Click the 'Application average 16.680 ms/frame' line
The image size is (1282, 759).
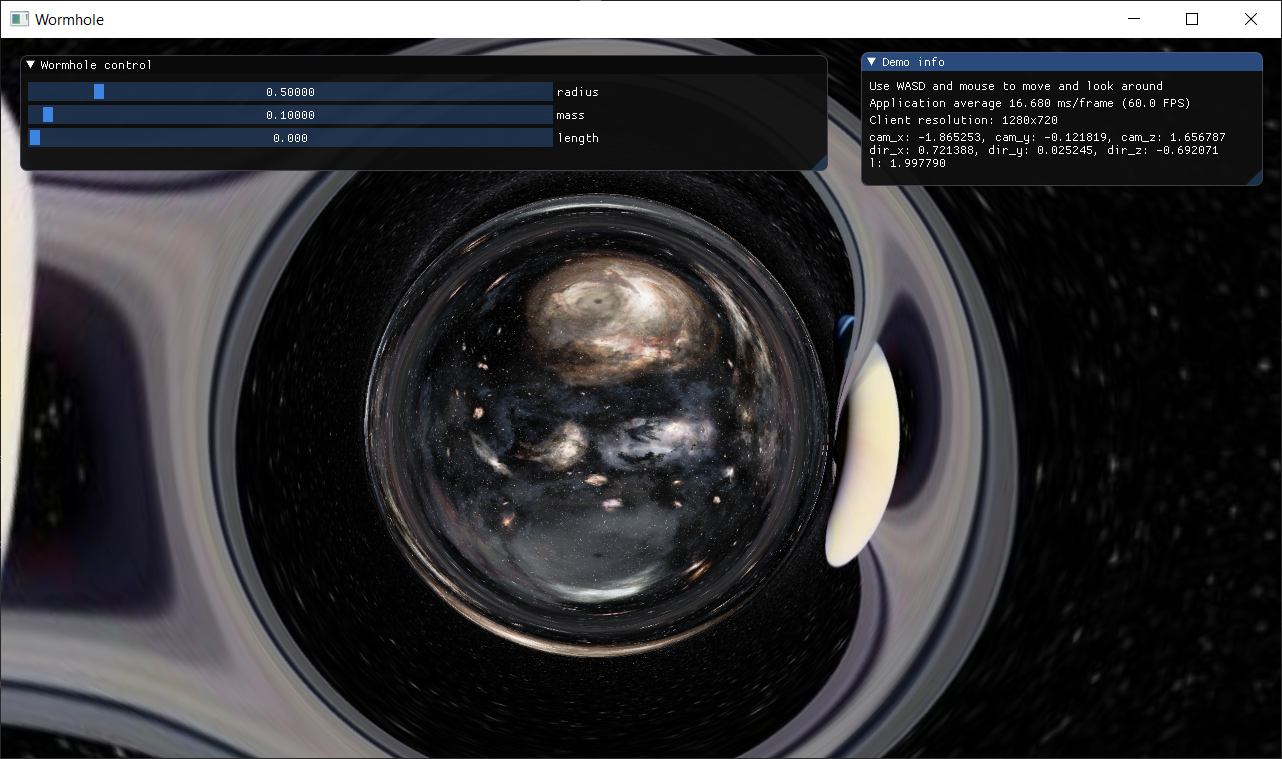tap(1030, 103)
